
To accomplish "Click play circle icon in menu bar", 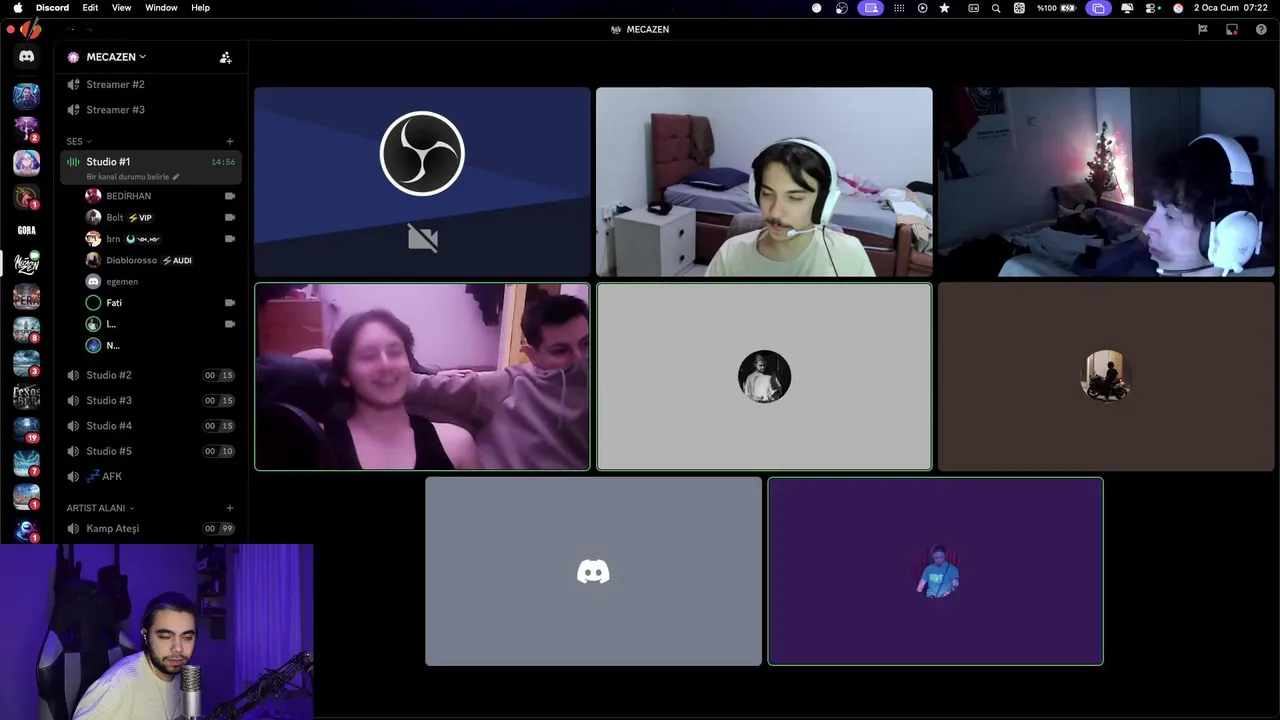I will click(x=922, y=8).
